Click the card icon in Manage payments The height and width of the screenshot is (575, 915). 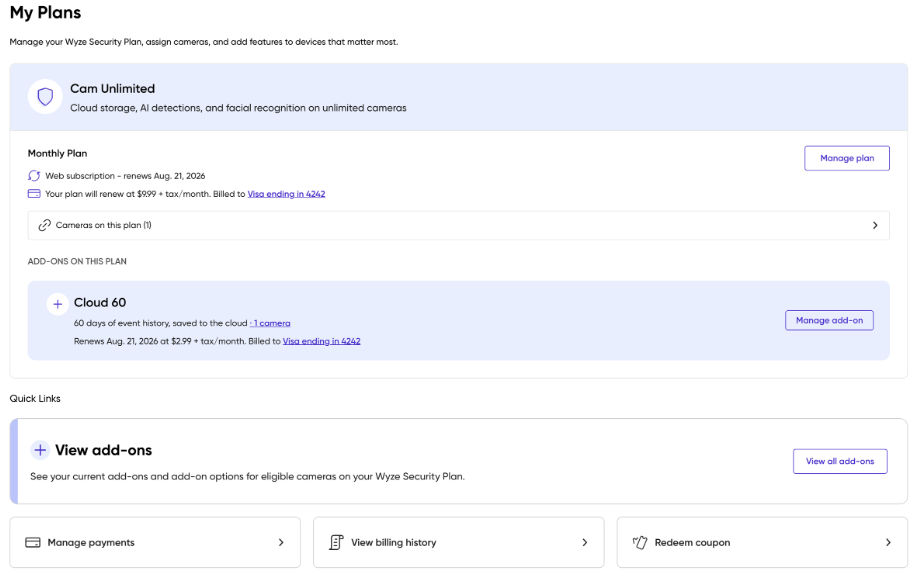click(33, 542)
